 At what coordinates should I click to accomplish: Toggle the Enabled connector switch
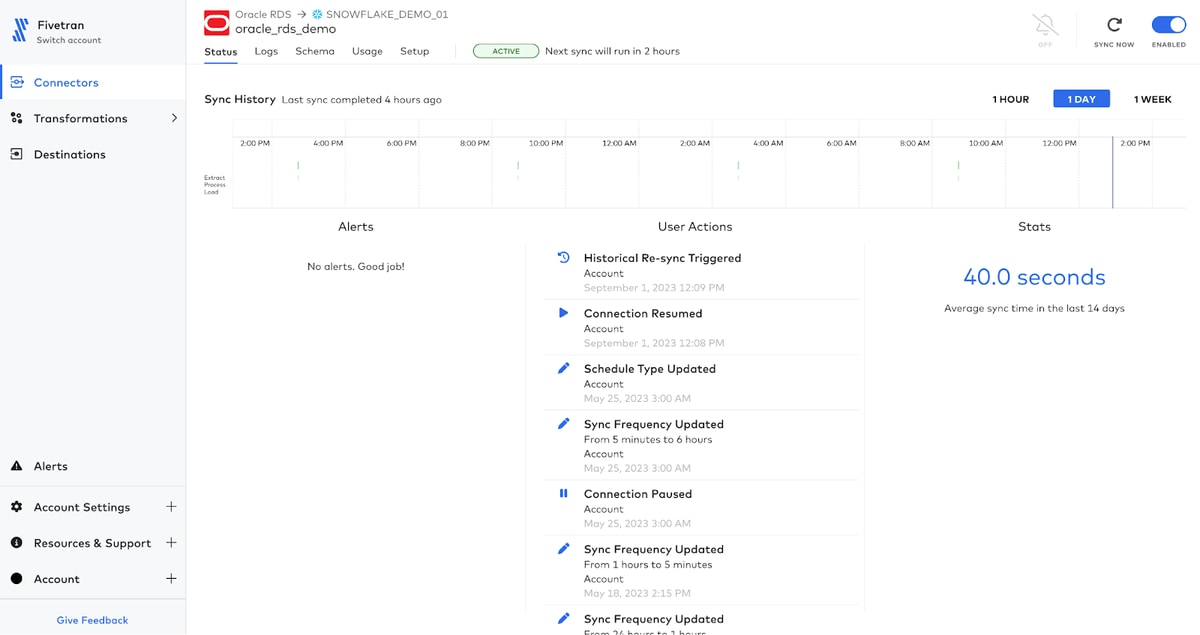[1168, 25]
